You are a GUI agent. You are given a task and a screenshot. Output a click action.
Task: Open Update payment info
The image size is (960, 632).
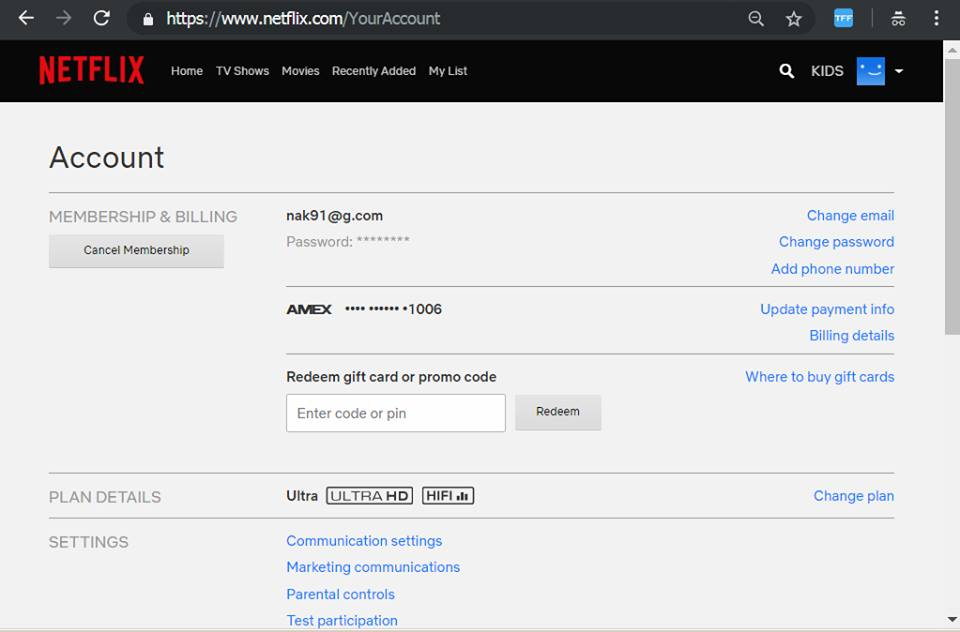(827, 309)
